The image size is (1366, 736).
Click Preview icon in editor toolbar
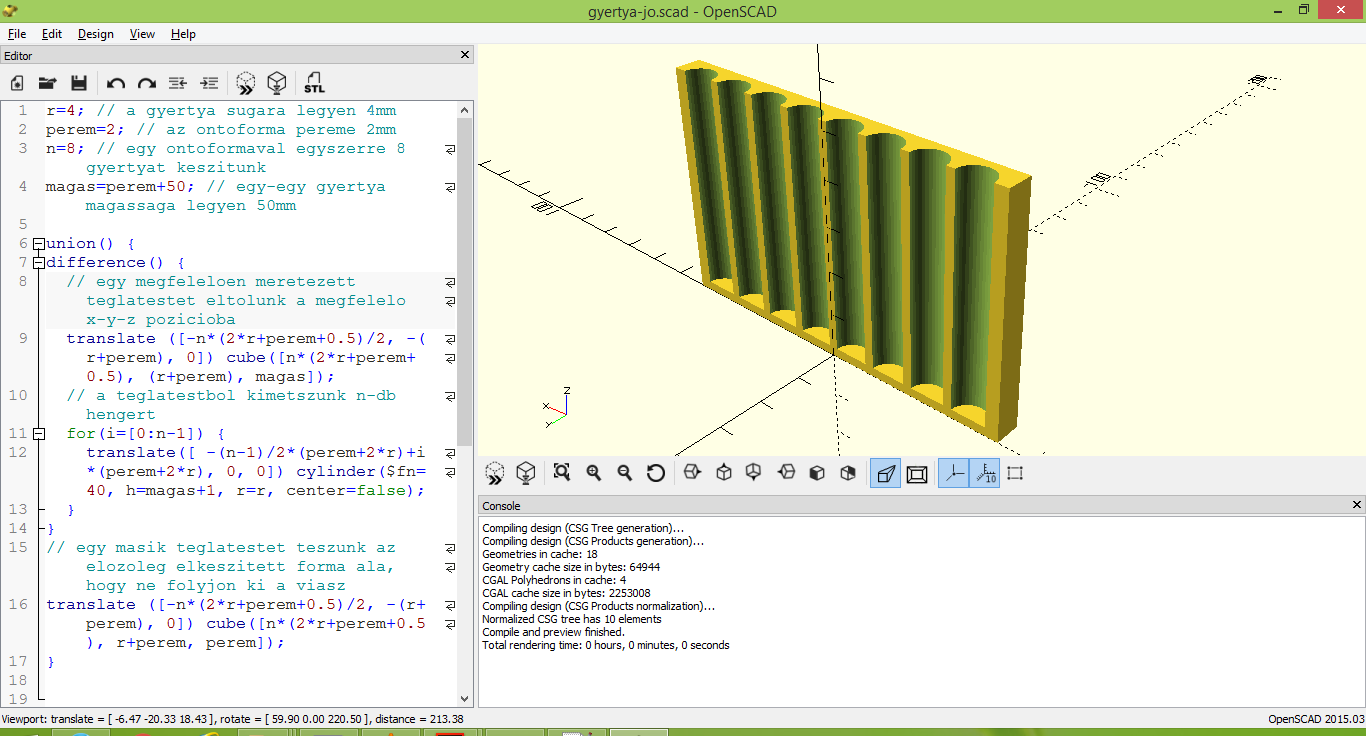click(246, 83)
